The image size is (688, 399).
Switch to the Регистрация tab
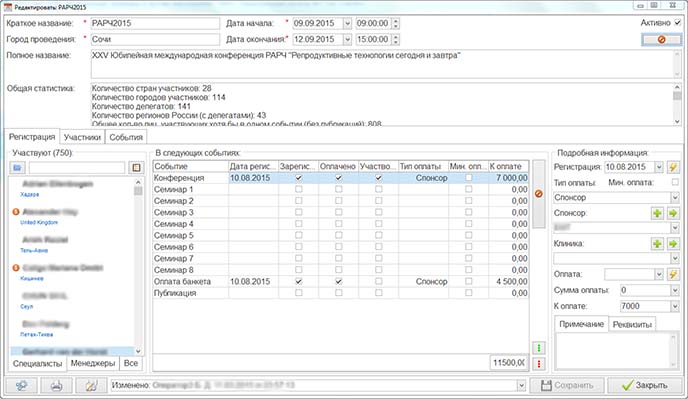coord(32,137)
